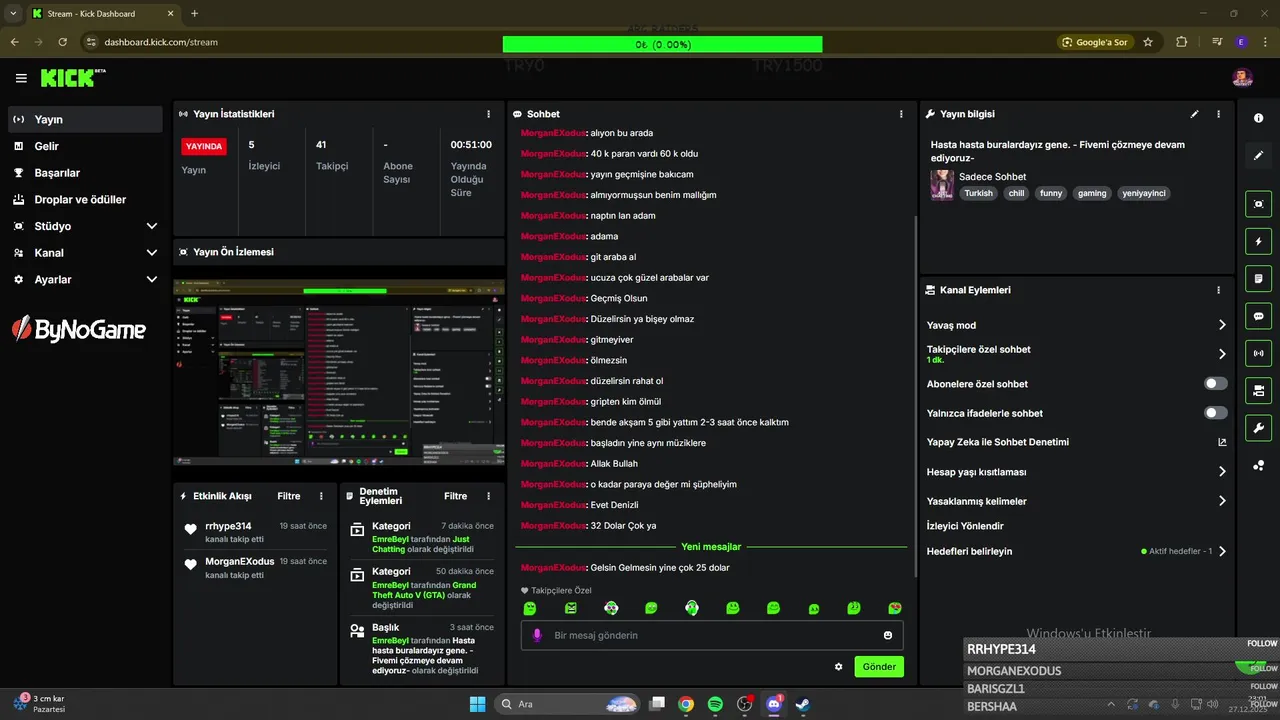This screenshot has width=1280, height=720.
Task: Open Filtre in Etkinlik Akışı panel
Action: click(x=288, y=496)
